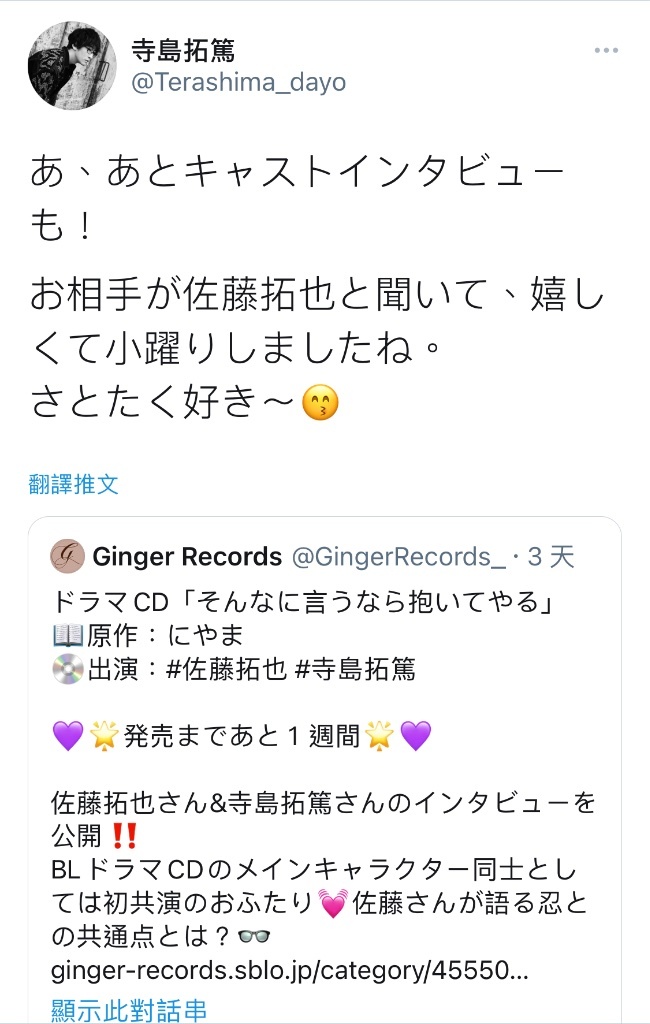The width and height of the screenshot is (650, 1024).
Task: Open the #寺島拓篤 hashtag
Action: (355, 669)
